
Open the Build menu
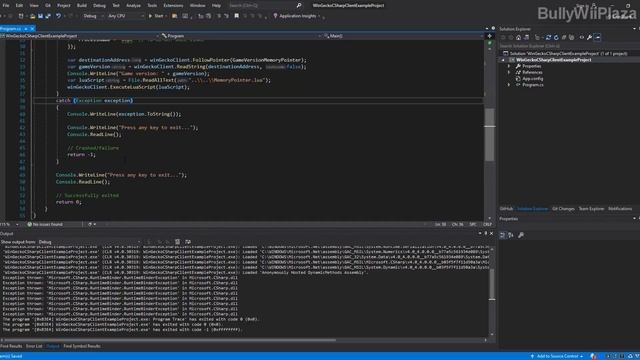tap(82, 5)
